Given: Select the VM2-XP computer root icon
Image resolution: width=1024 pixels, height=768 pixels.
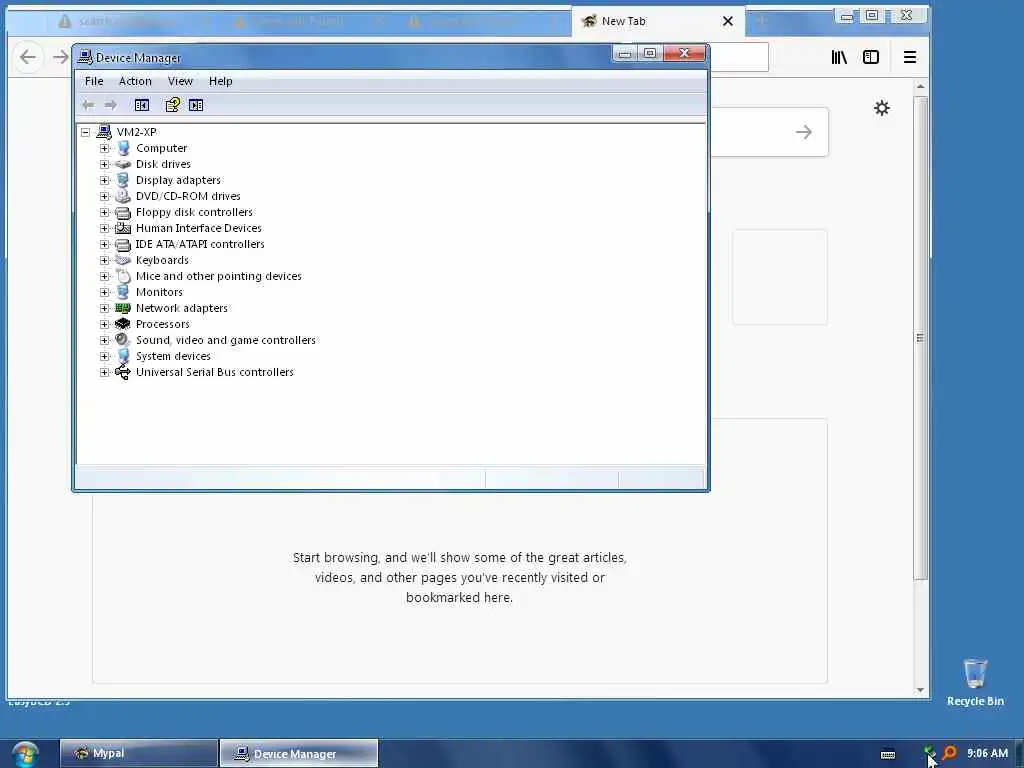Looking at the screenshot, I should (104, 131).
